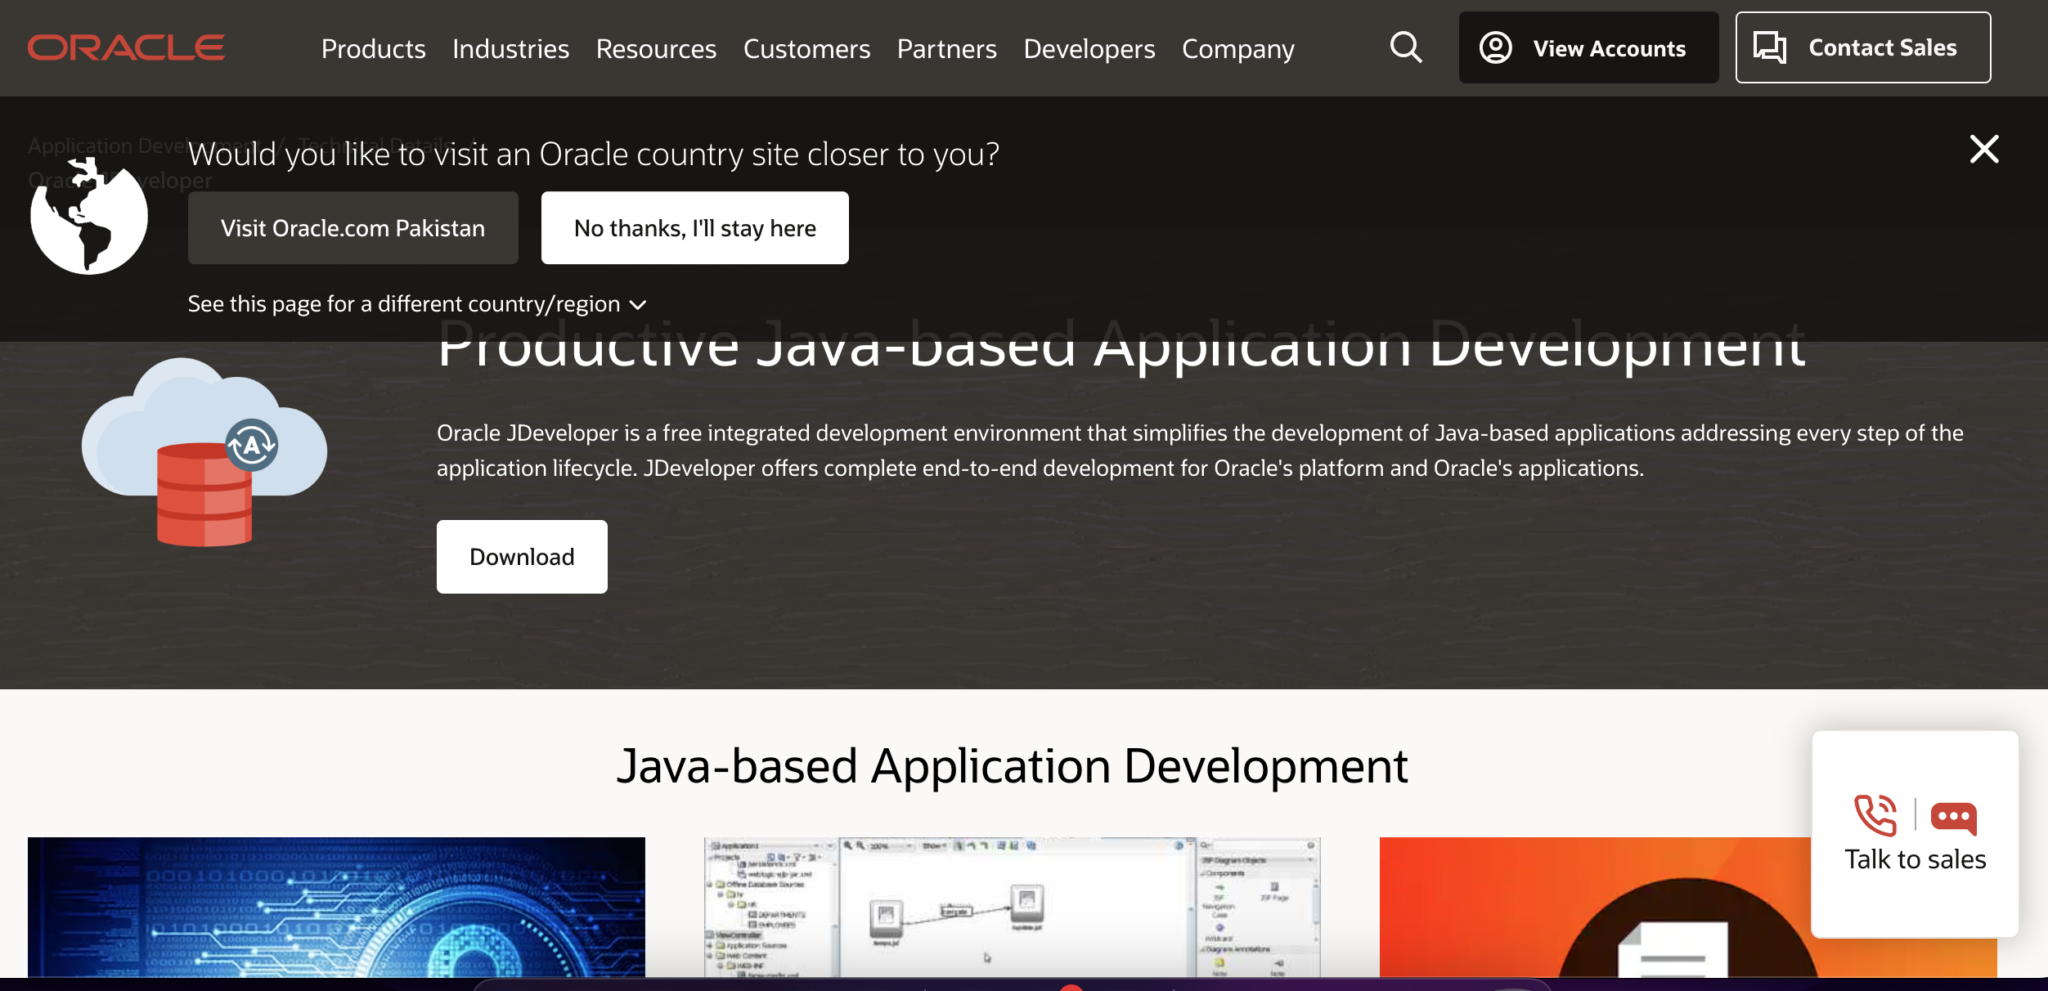2048x991 pixels.
Task: Open the Resources menu
Action: [656, 49]
